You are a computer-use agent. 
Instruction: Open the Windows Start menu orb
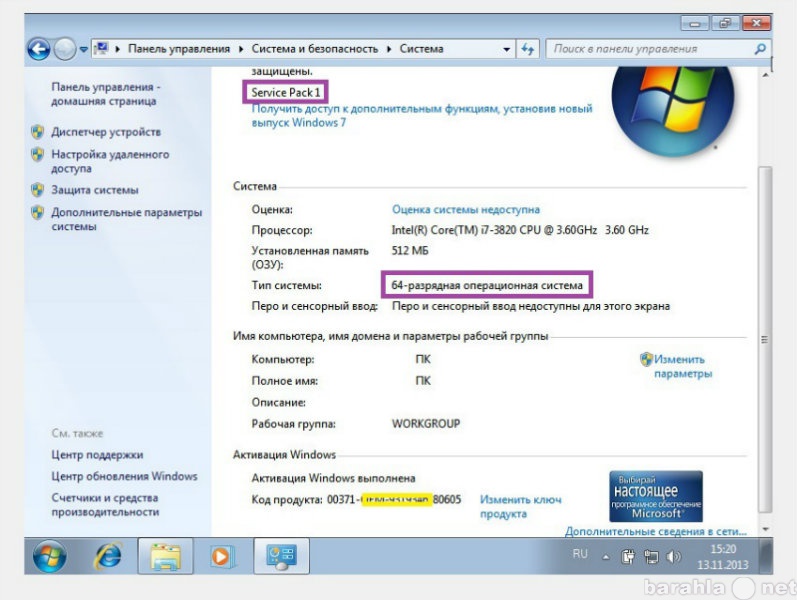tap(49, 556)
